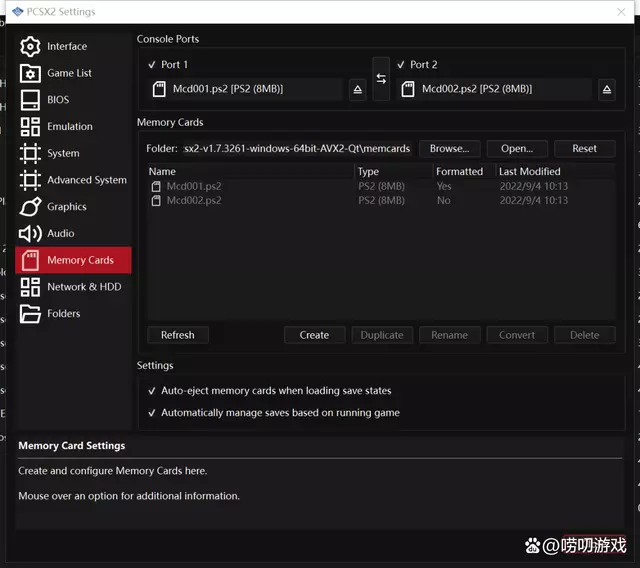
Task: Click the Rename button
Action: point(450,335)
